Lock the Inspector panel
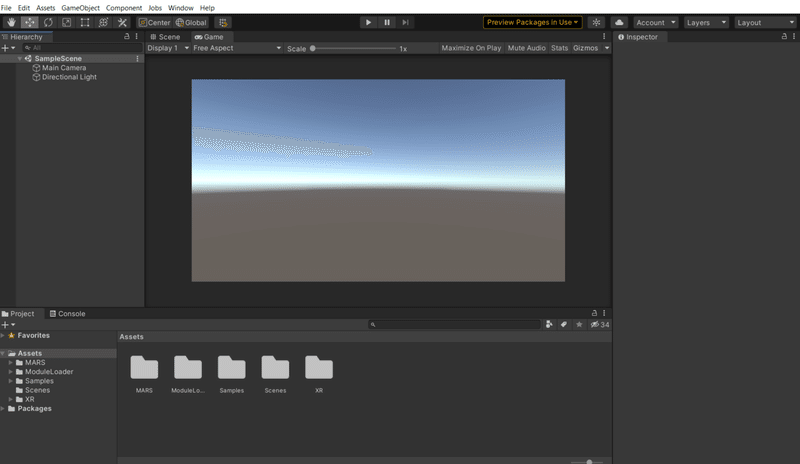 point(784,37)
